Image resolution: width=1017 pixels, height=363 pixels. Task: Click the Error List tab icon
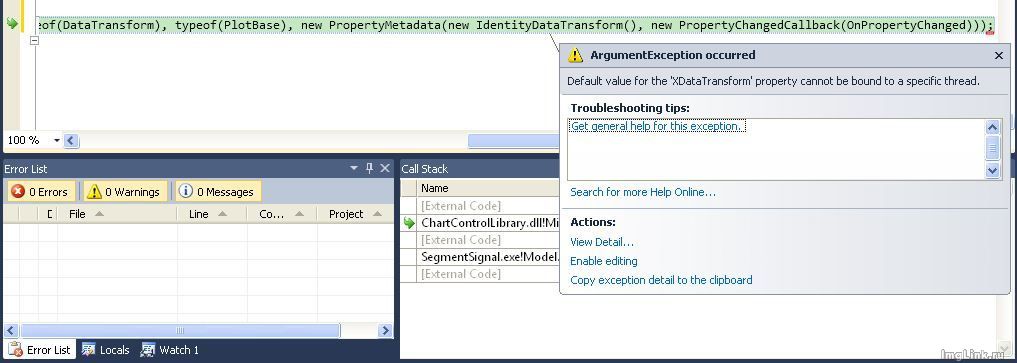tap(16, 350)
